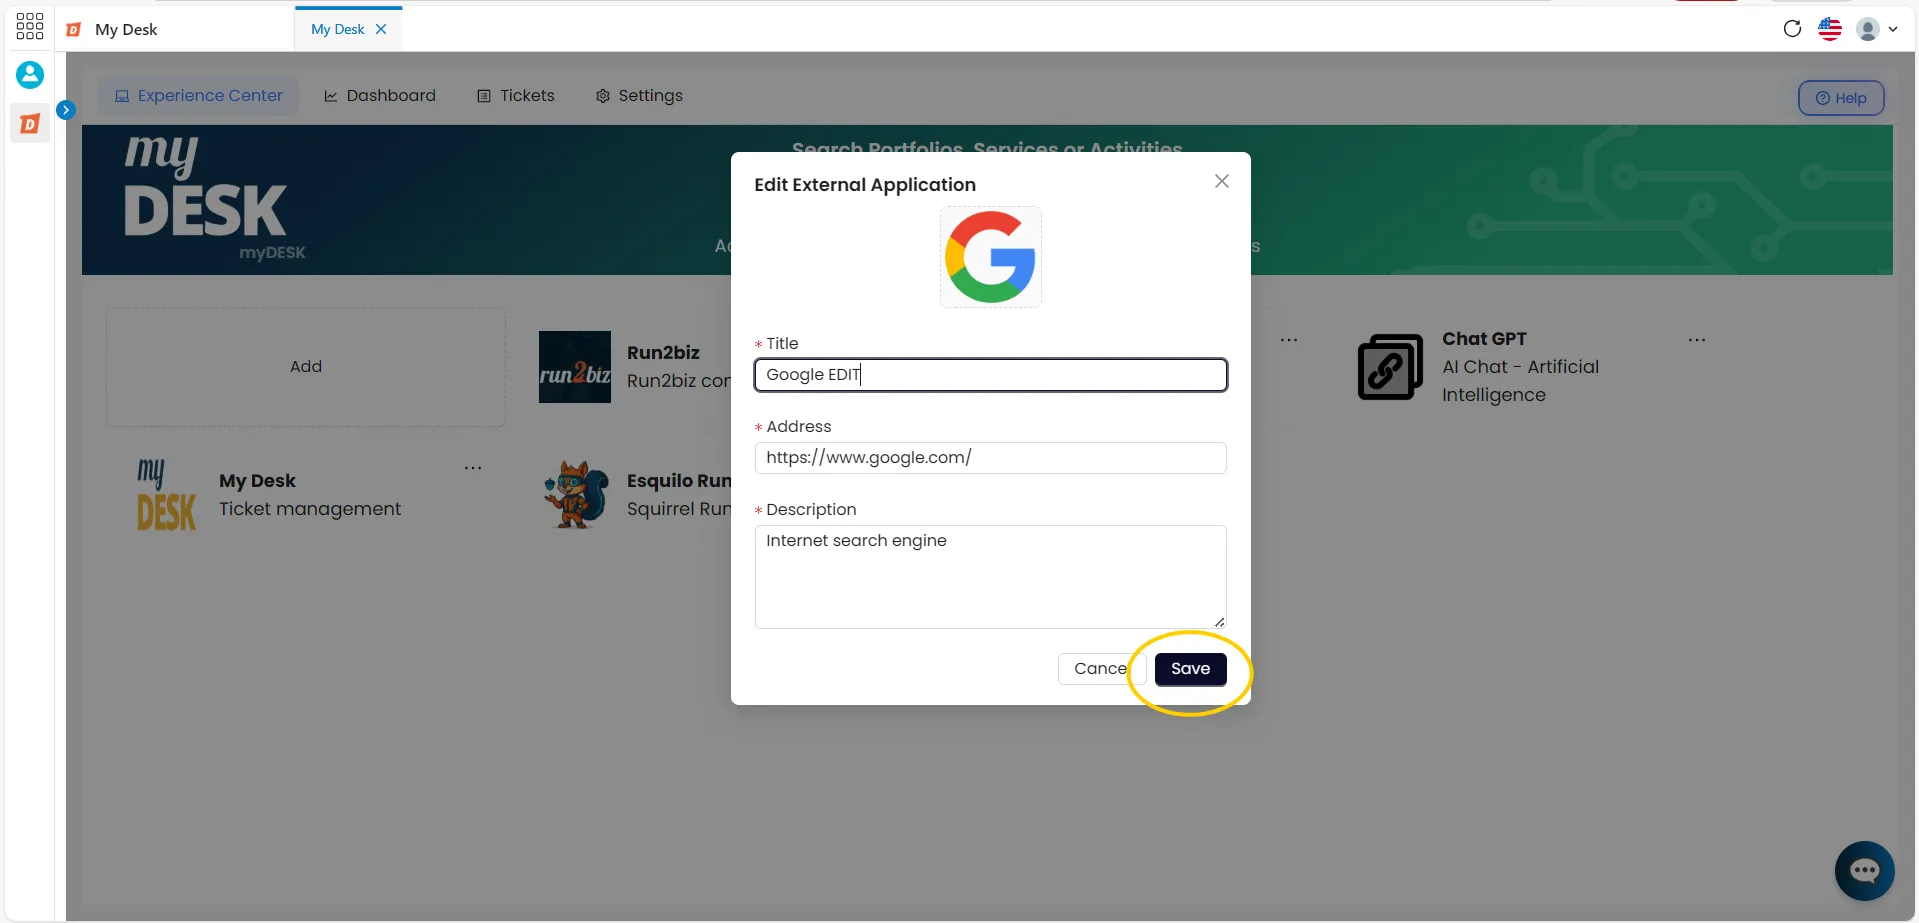The image size is (1919, 923).
Task: Click the My Desk ticket management logo
Action: [x=166, y=495]
